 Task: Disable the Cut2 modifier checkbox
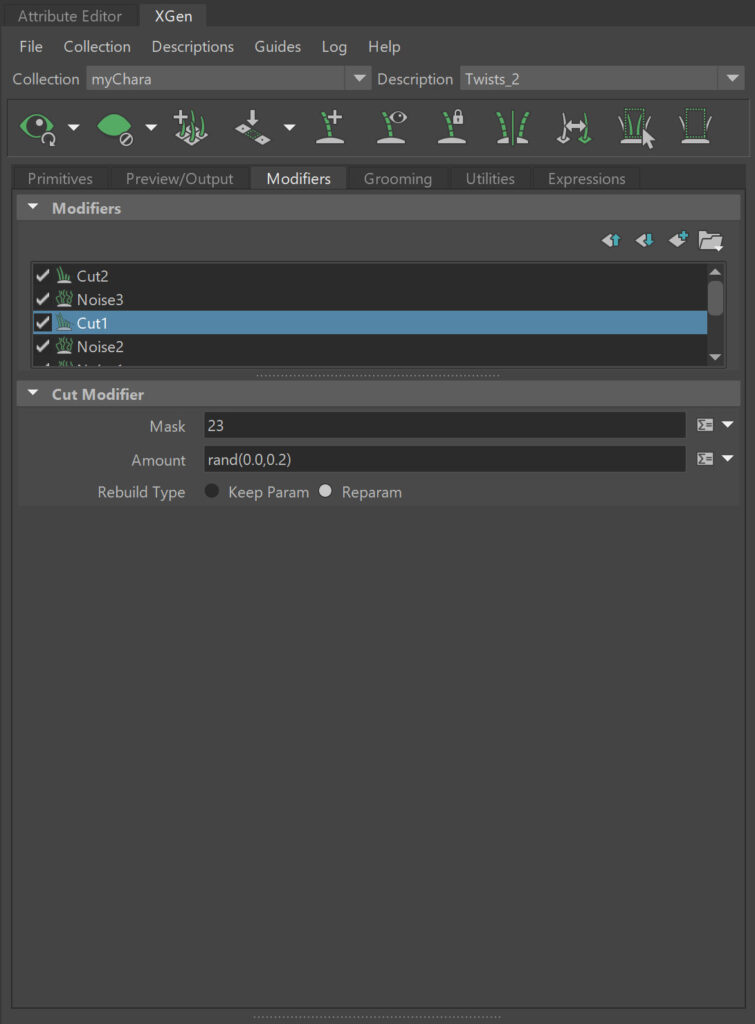point(43,276)
